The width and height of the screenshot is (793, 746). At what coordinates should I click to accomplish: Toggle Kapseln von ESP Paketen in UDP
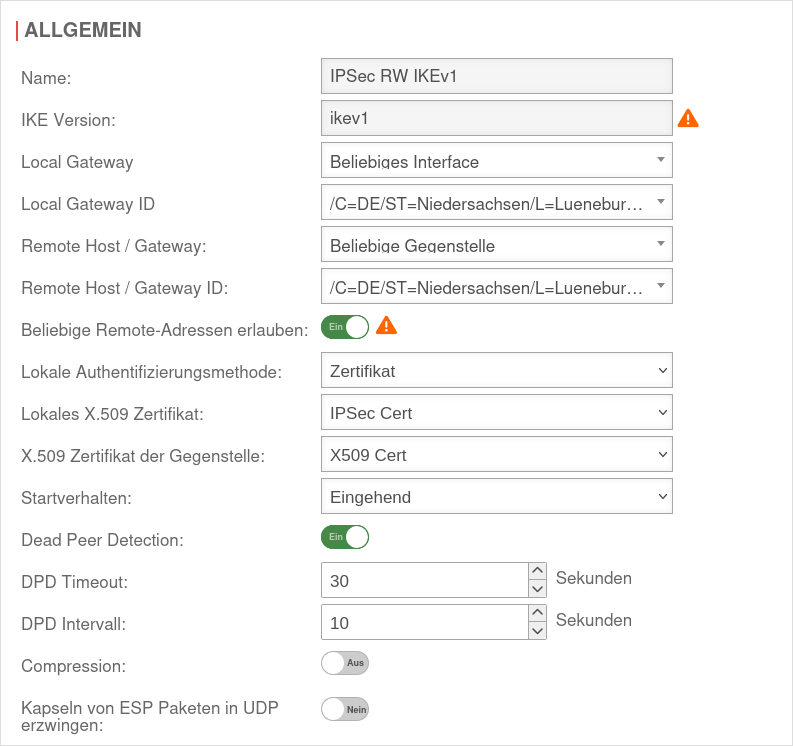pyautogui.click(x=345, y=709)
